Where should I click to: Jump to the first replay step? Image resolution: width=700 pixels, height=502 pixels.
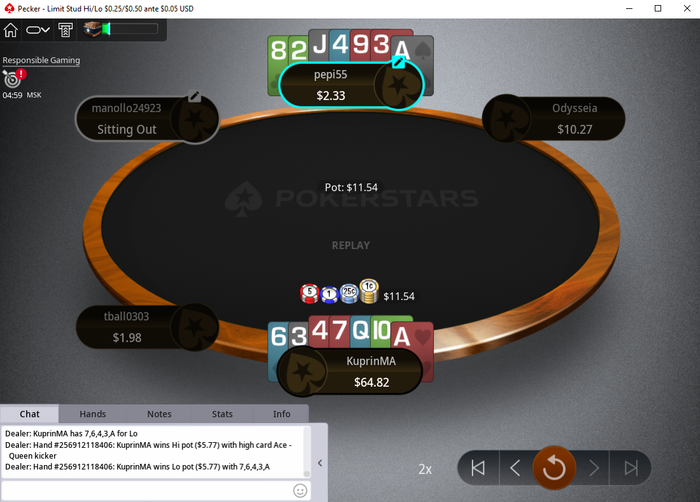click(478, 468)
